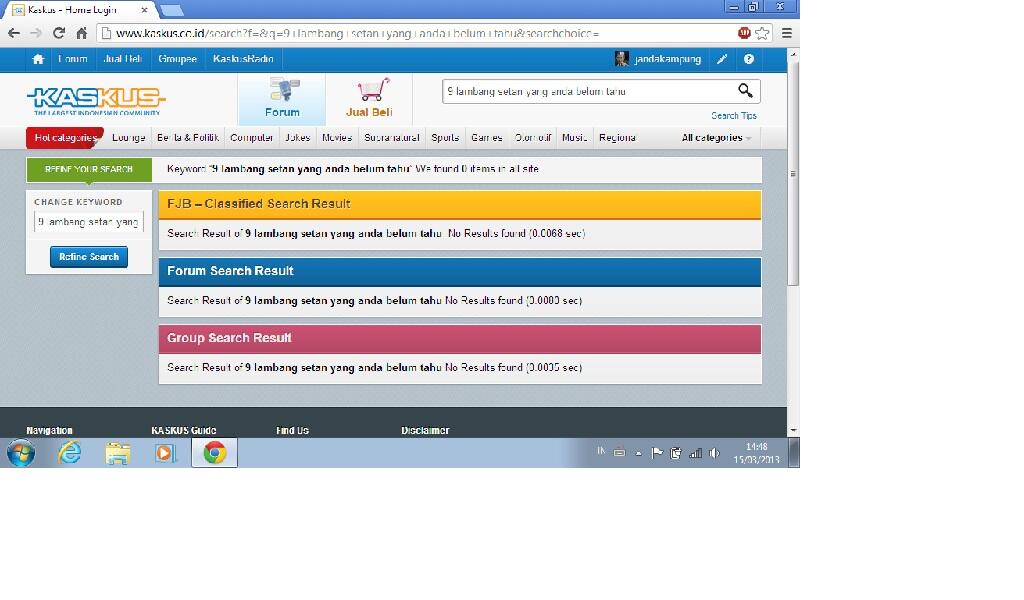
Task: Open Windows Media Player on taskbar
Action: pyautogui.click(x=165, y=453)
